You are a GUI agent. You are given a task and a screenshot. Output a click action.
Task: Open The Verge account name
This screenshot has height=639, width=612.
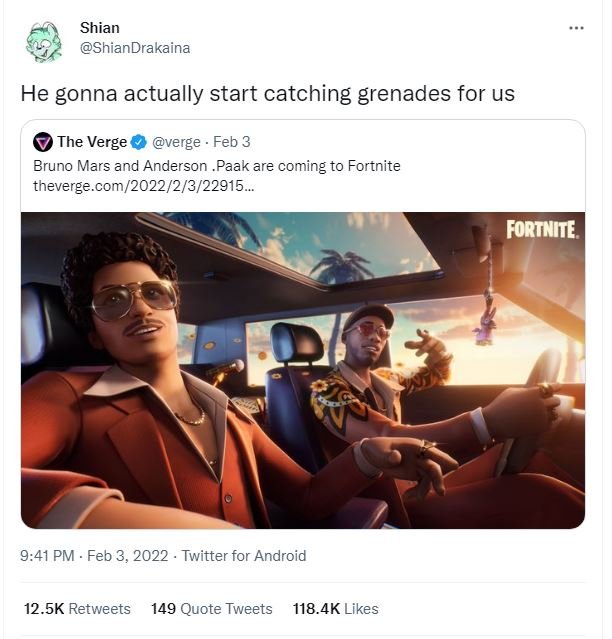point(93,142)
